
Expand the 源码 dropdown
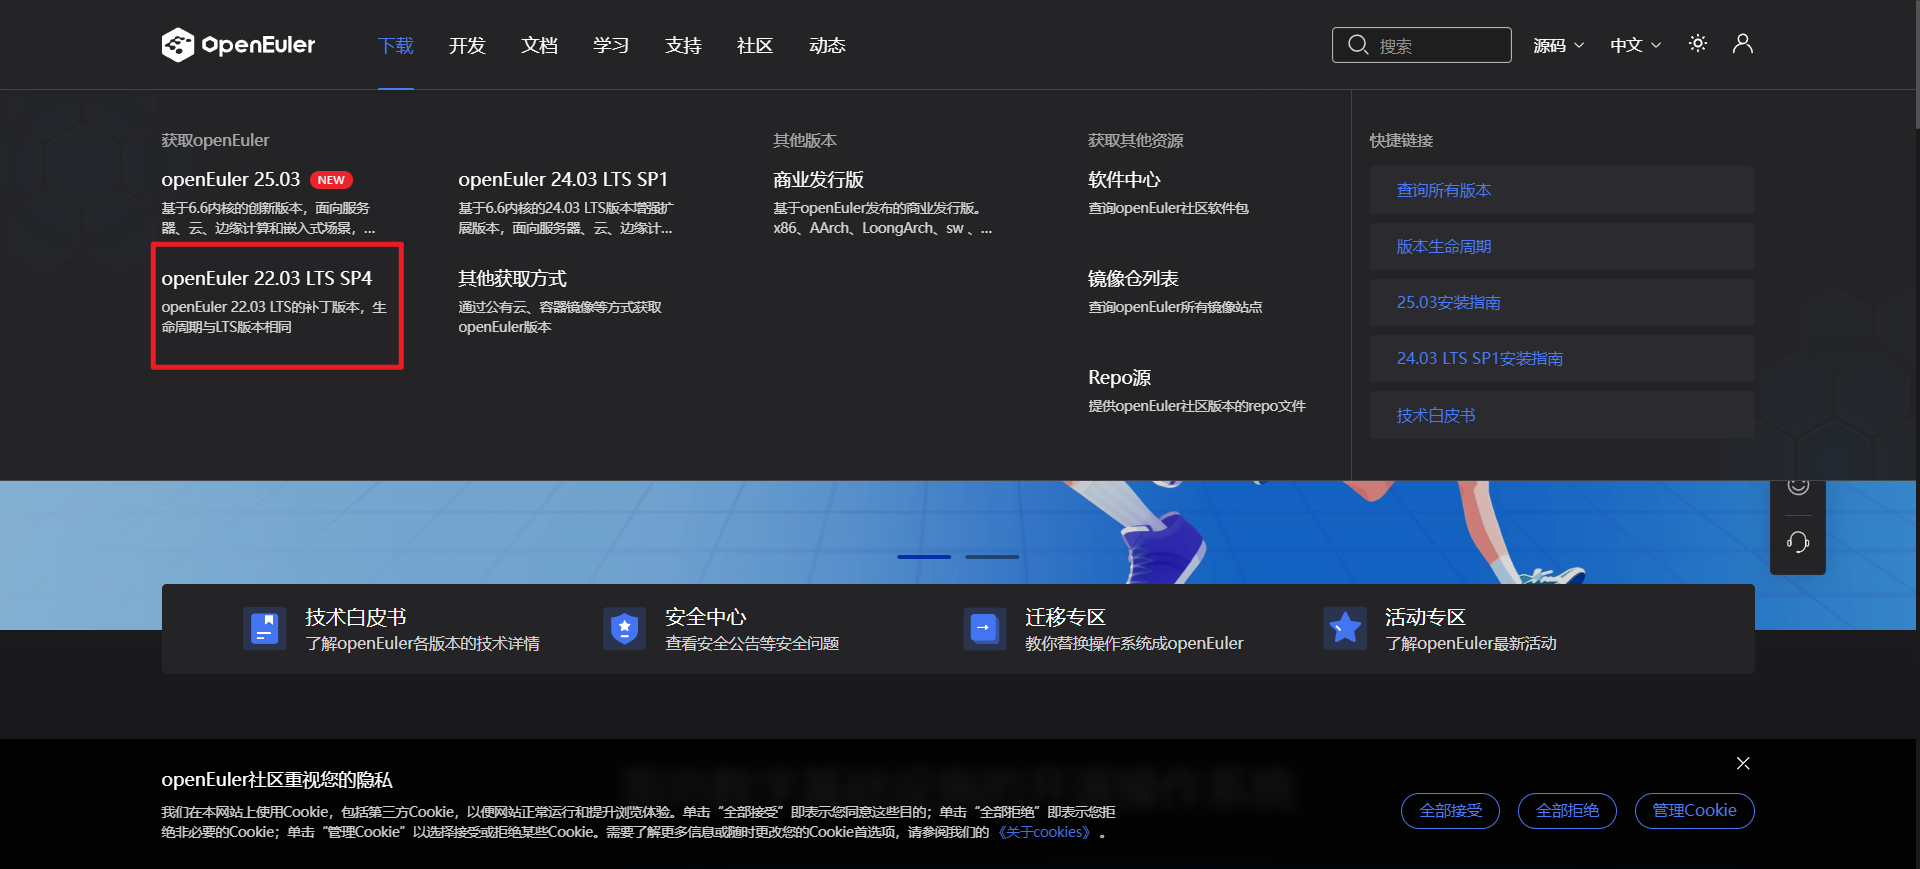click(x=1559, y=45)
